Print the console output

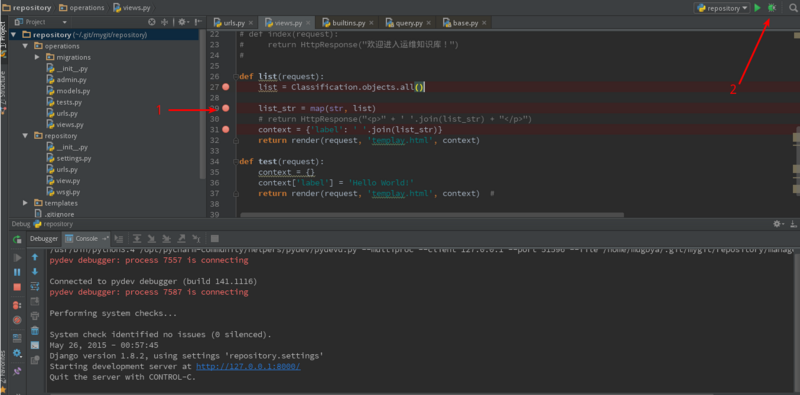pyautogui.click(x=35, y=316)
